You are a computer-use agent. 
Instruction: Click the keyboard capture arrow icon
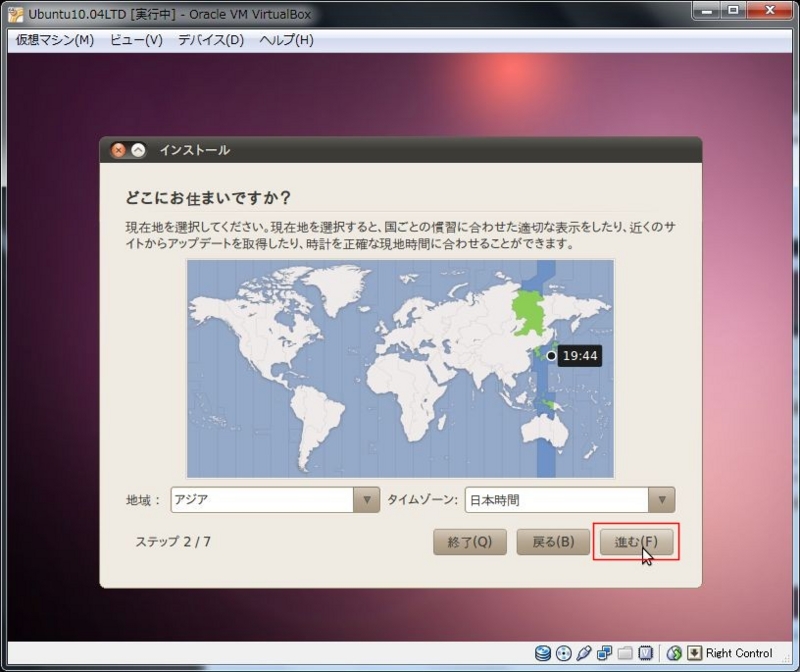(x=694, y=653)
